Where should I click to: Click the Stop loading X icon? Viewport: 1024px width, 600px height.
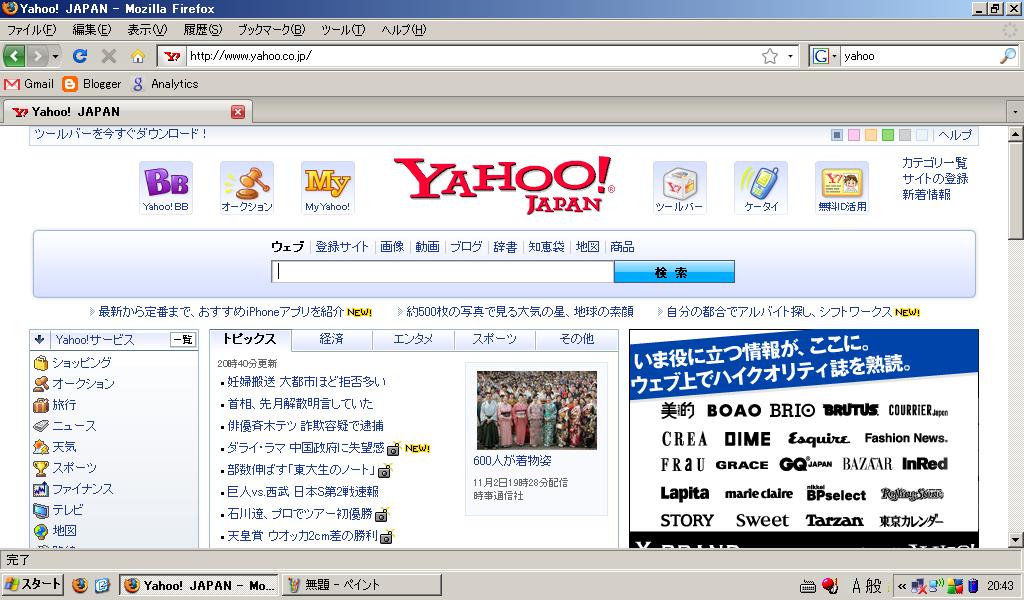109,56
